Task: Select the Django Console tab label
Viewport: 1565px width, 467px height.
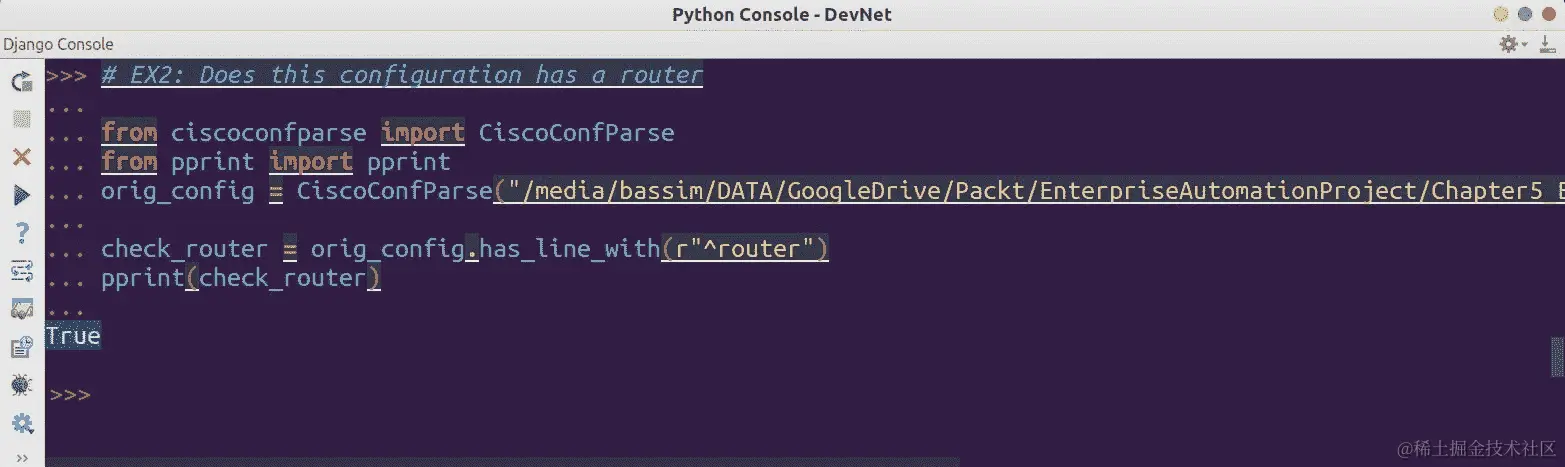Action: coord(57,44)
